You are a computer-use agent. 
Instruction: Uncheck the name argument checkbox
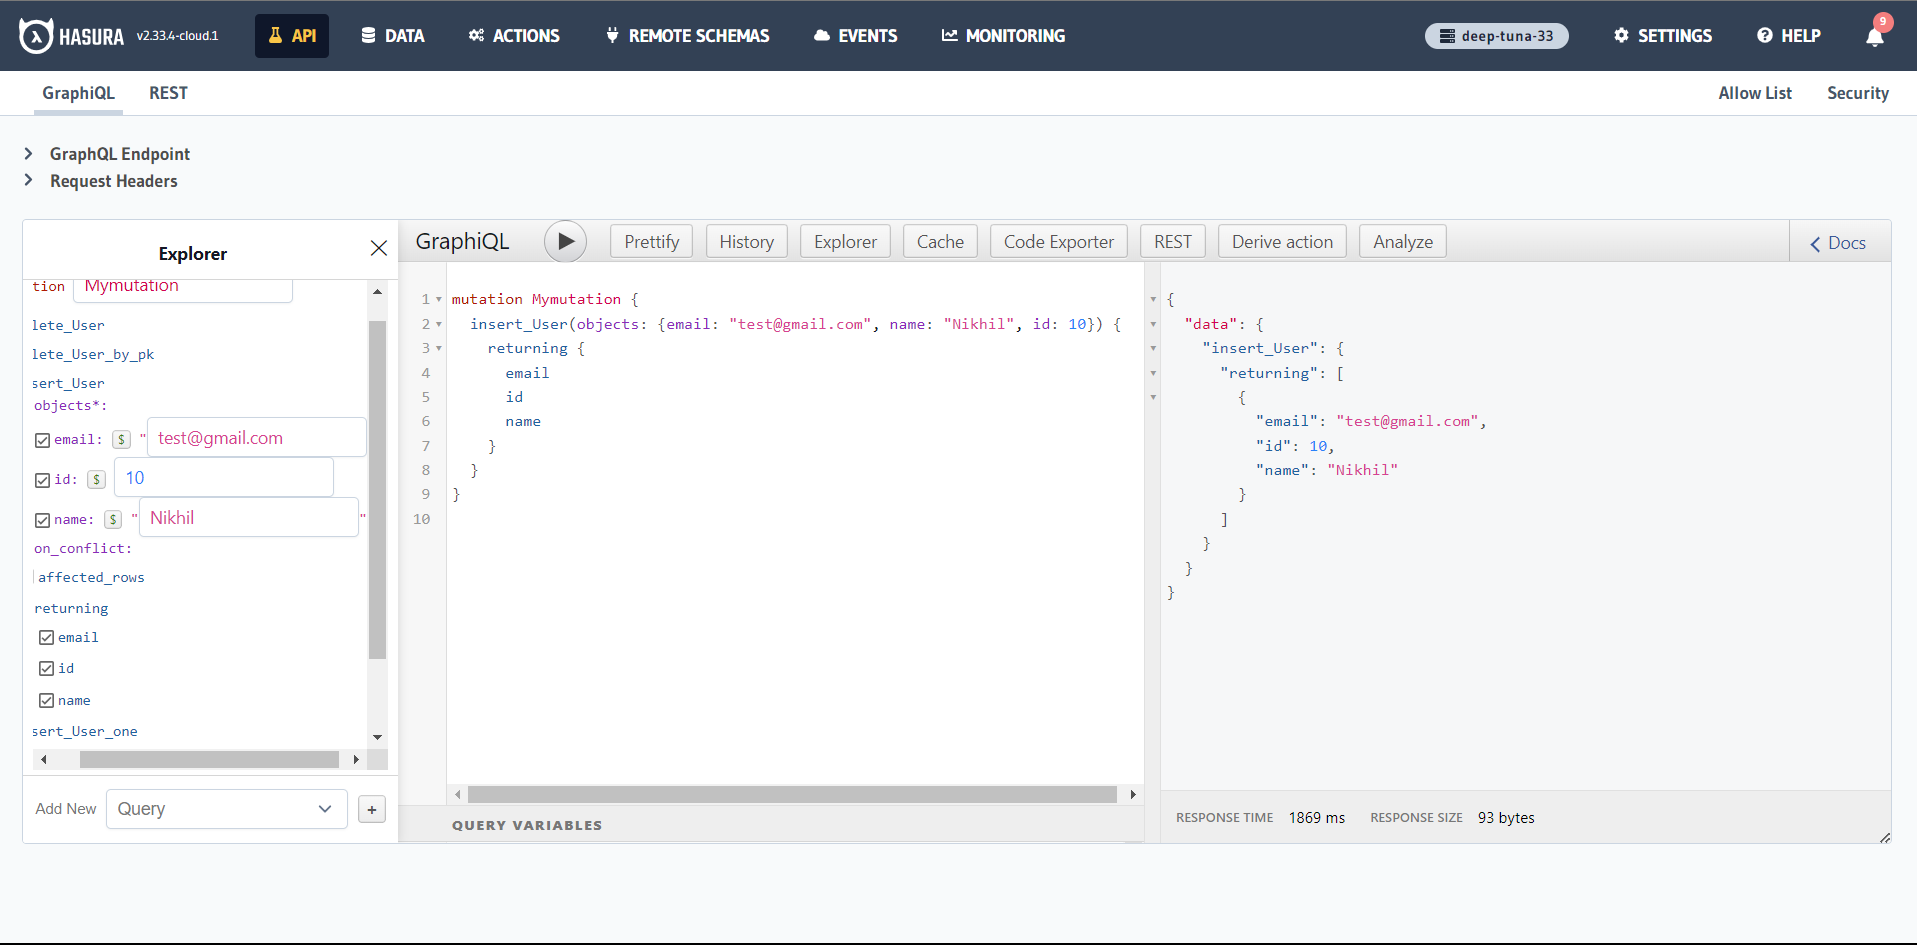[x=42, y=520]
